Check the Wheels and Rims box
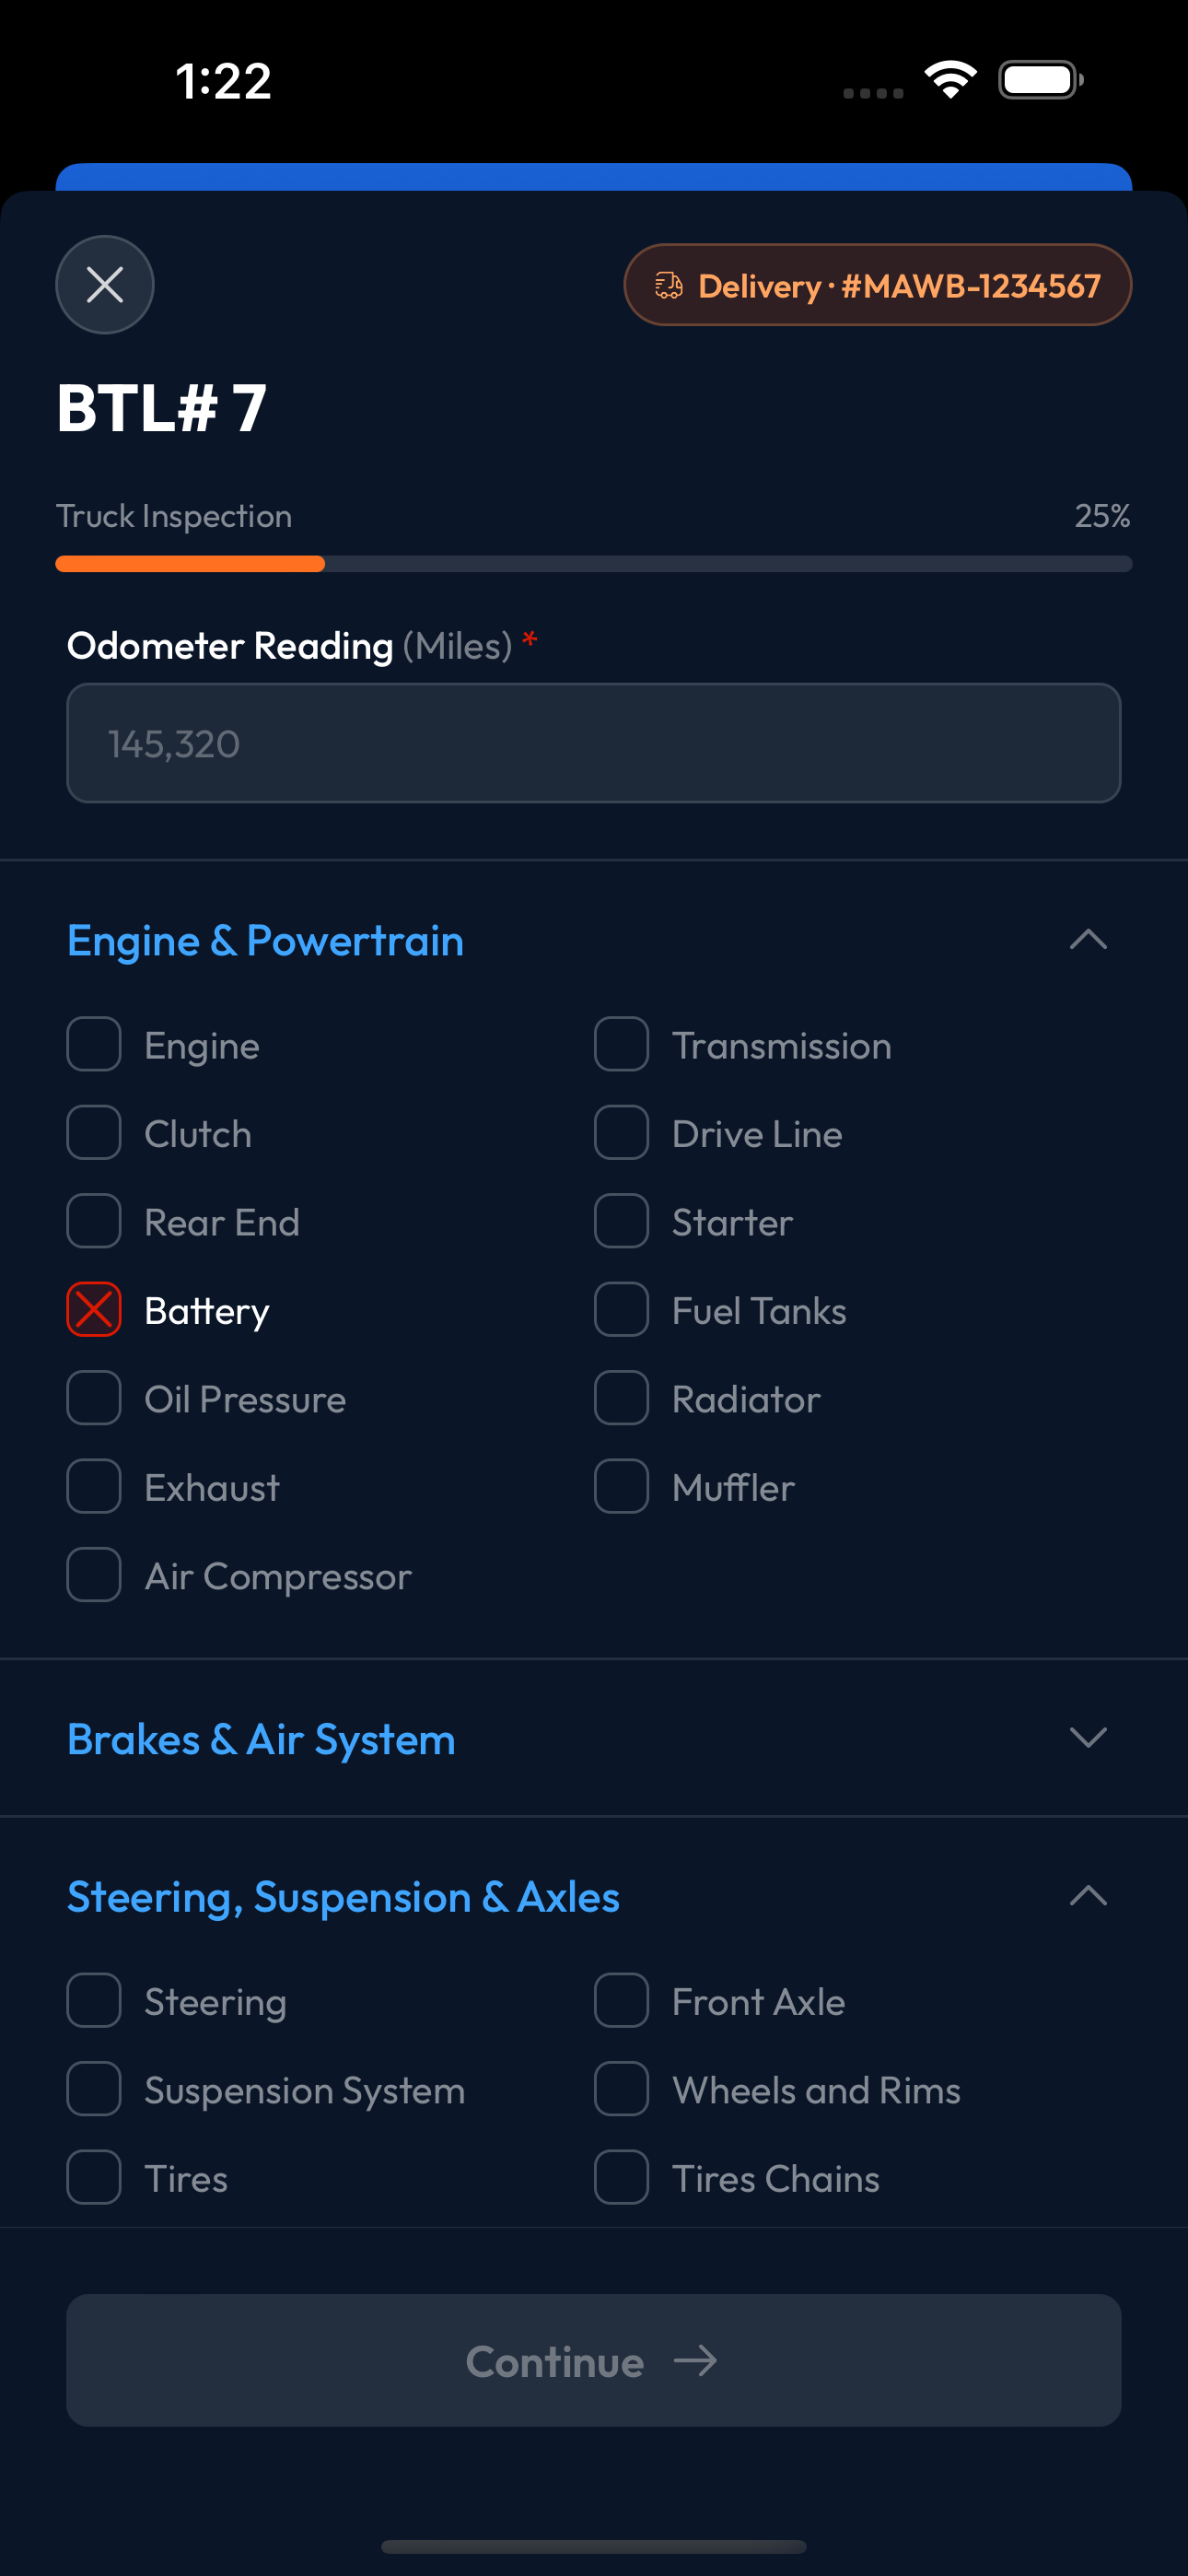This screenshot has height=2576, width=1188. [x=621, y=2089]
